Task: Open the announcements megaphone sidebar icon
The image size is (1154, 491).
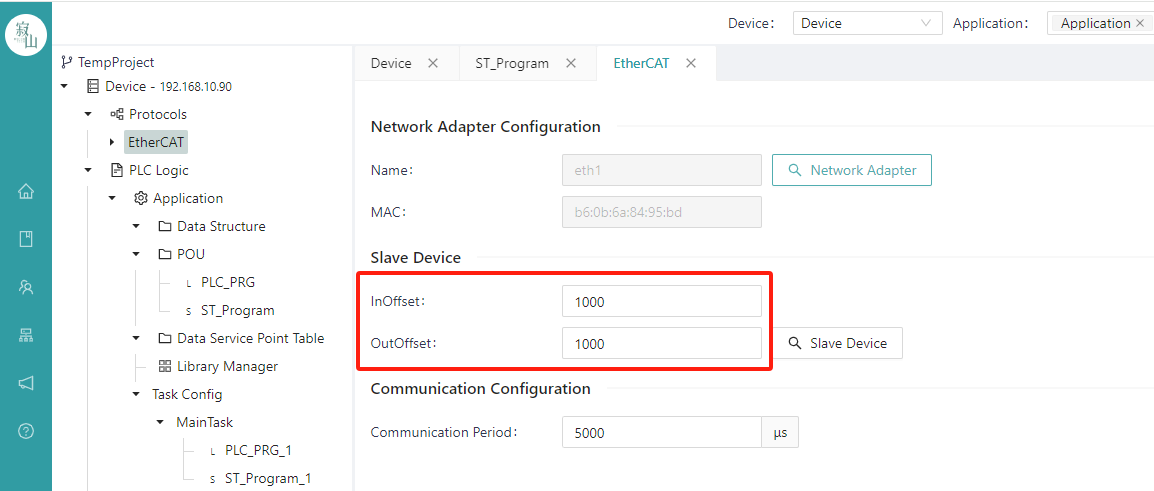Action: point(26,383)
